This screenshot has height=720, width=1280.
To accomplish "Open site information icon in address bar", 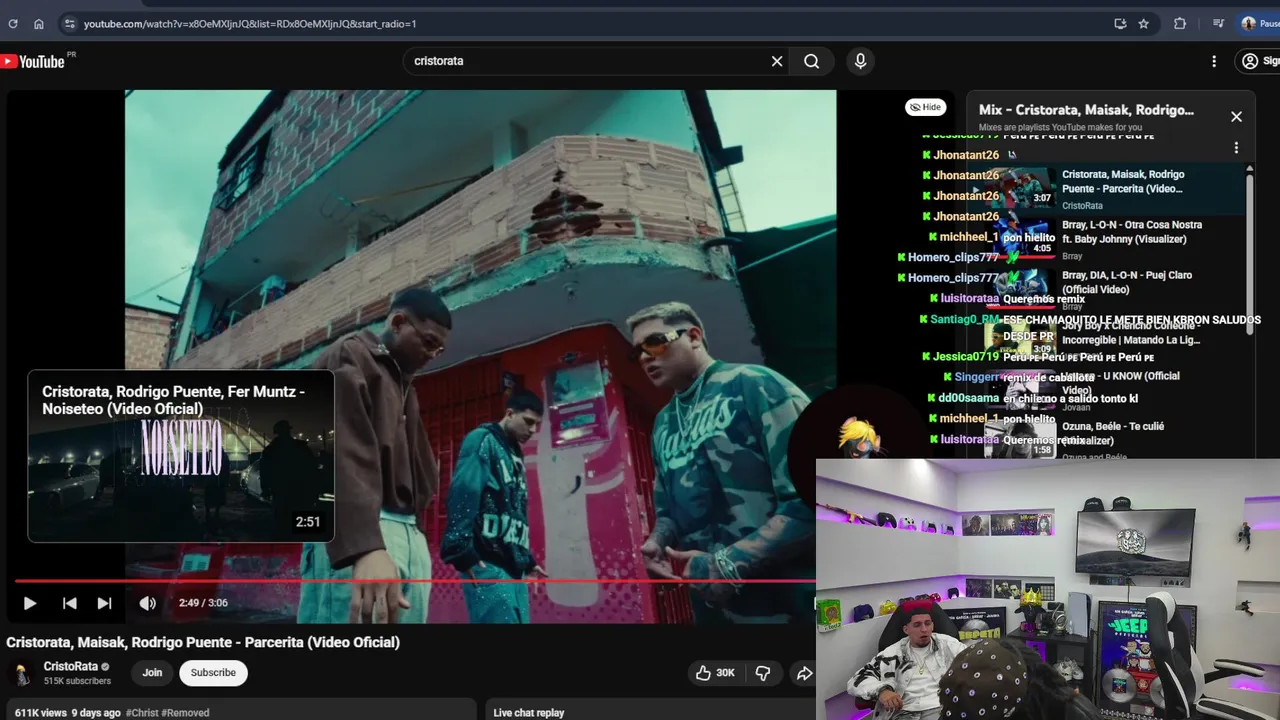I will tap(69, 23).
